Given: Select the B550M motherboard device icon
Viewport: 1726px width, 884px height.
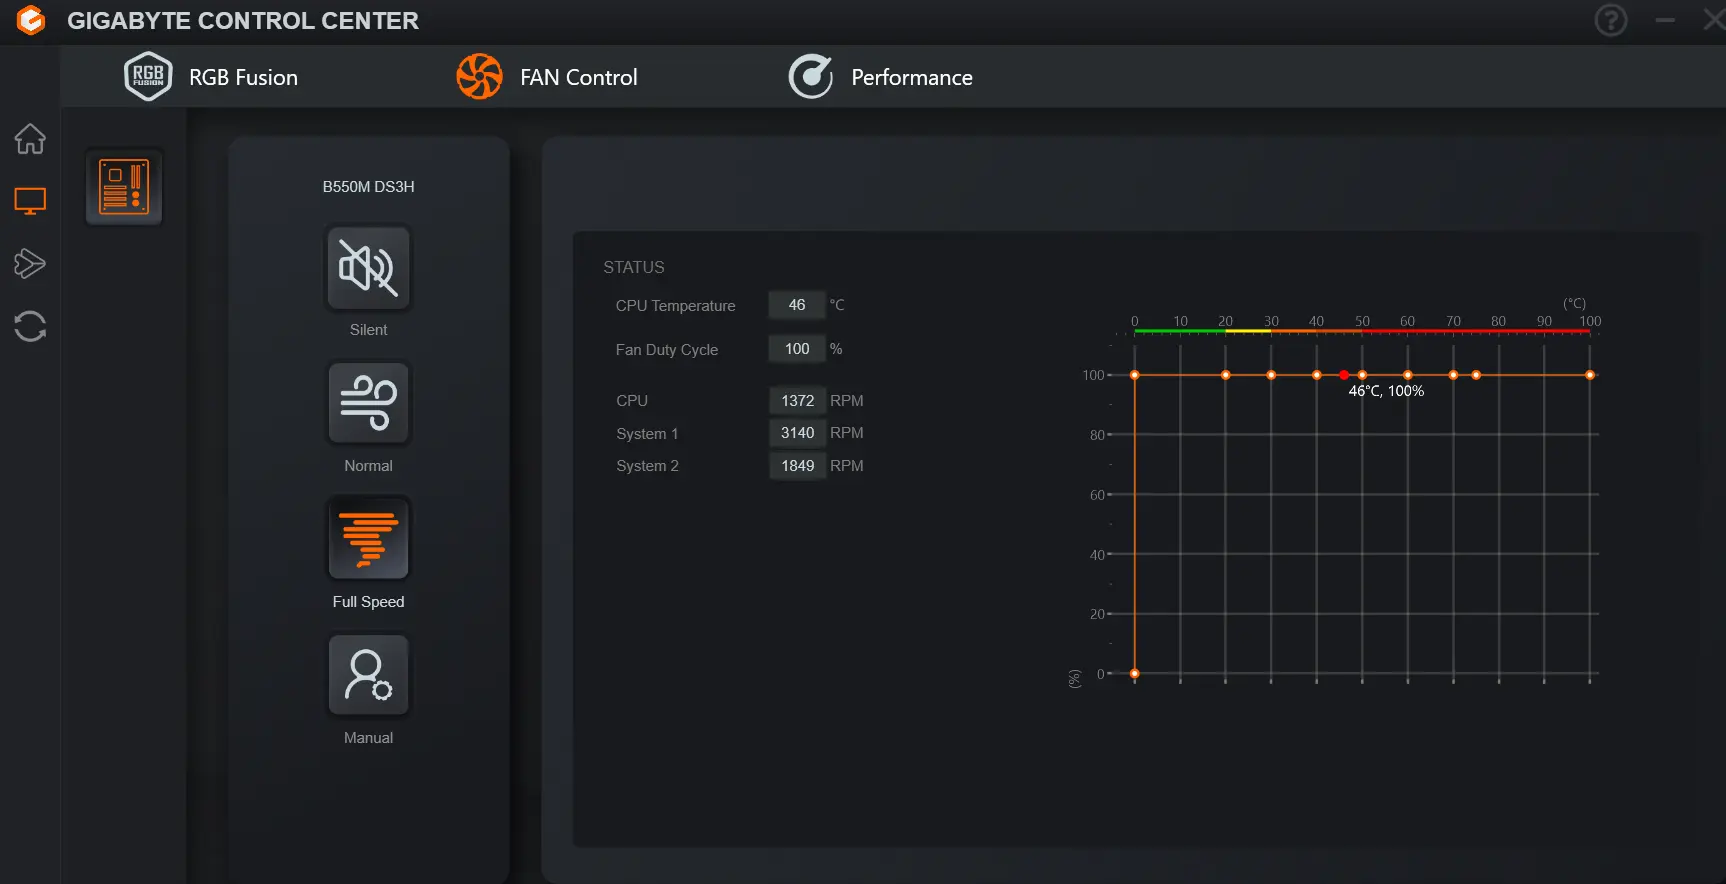Looking at the screenshot, I should click(124, 187).
